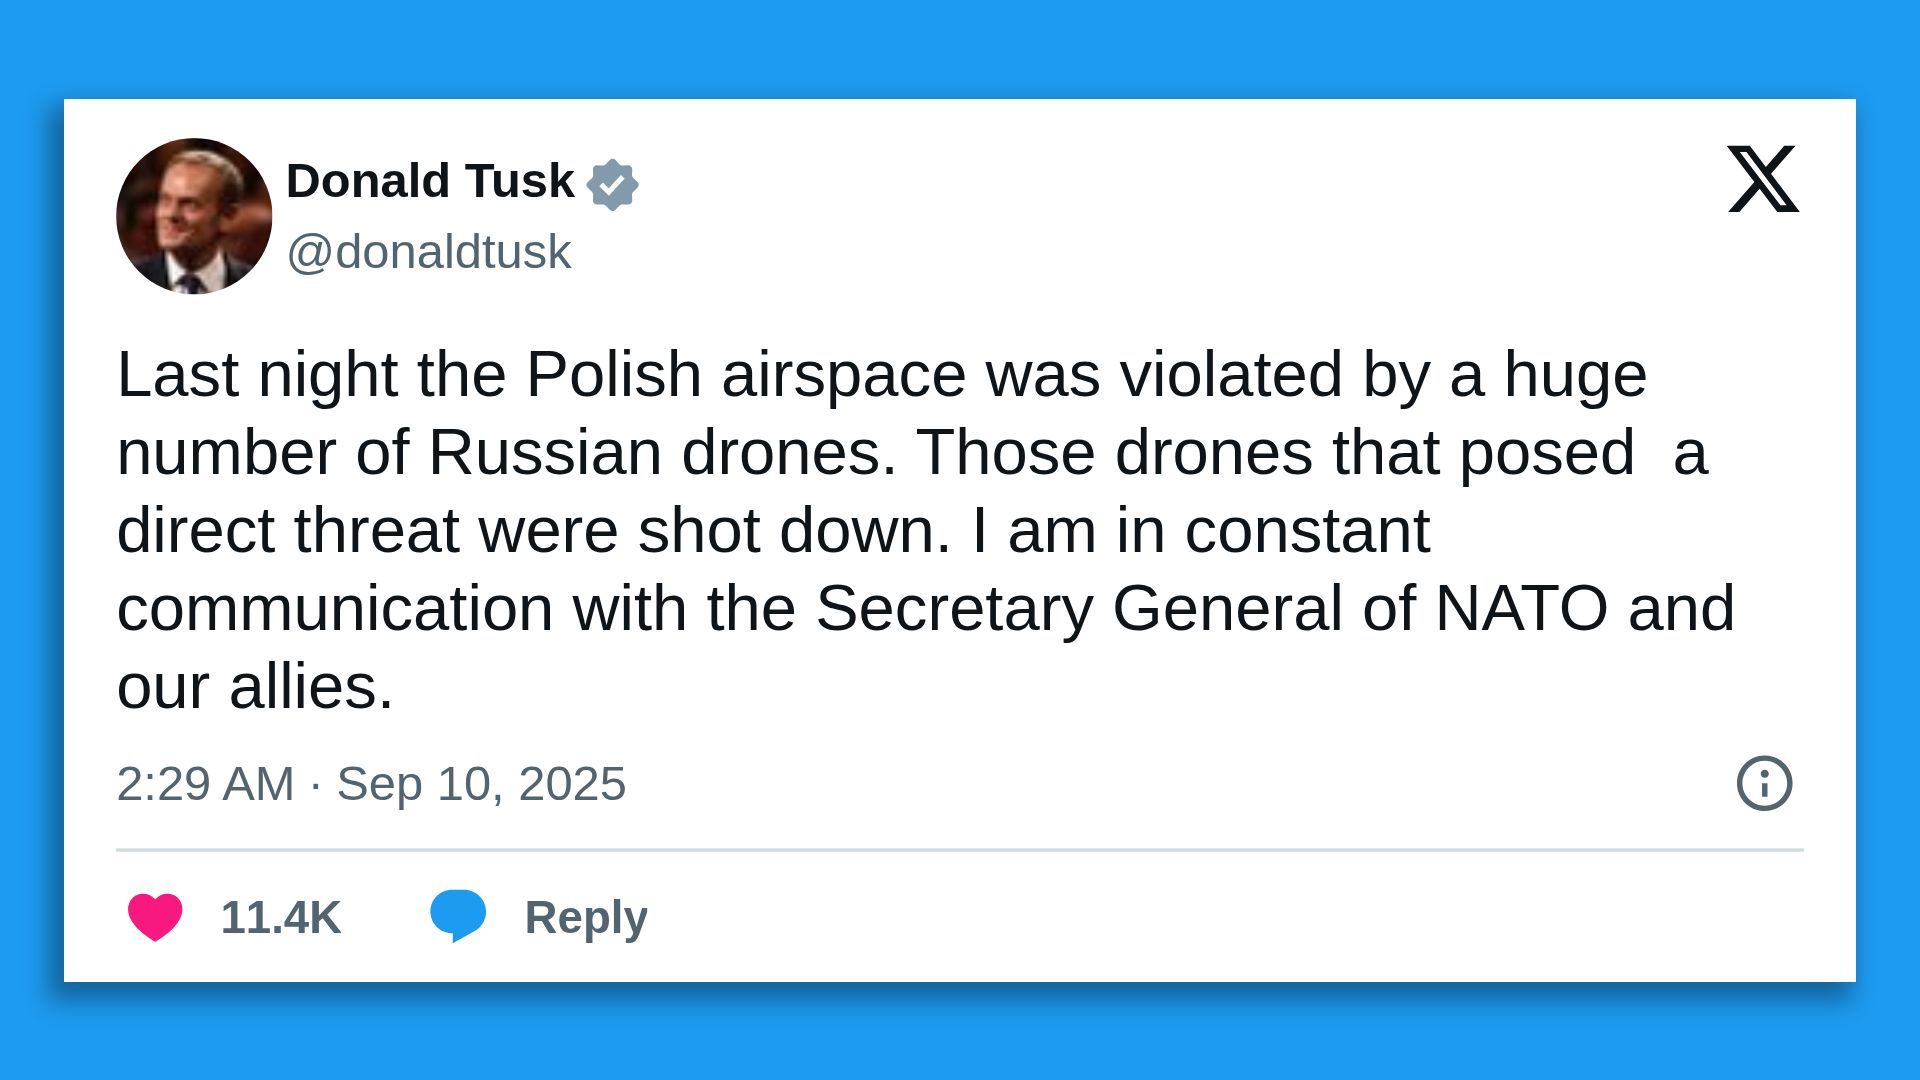
Task: Open the tweet info circle icon
Action: (1764, 783)
